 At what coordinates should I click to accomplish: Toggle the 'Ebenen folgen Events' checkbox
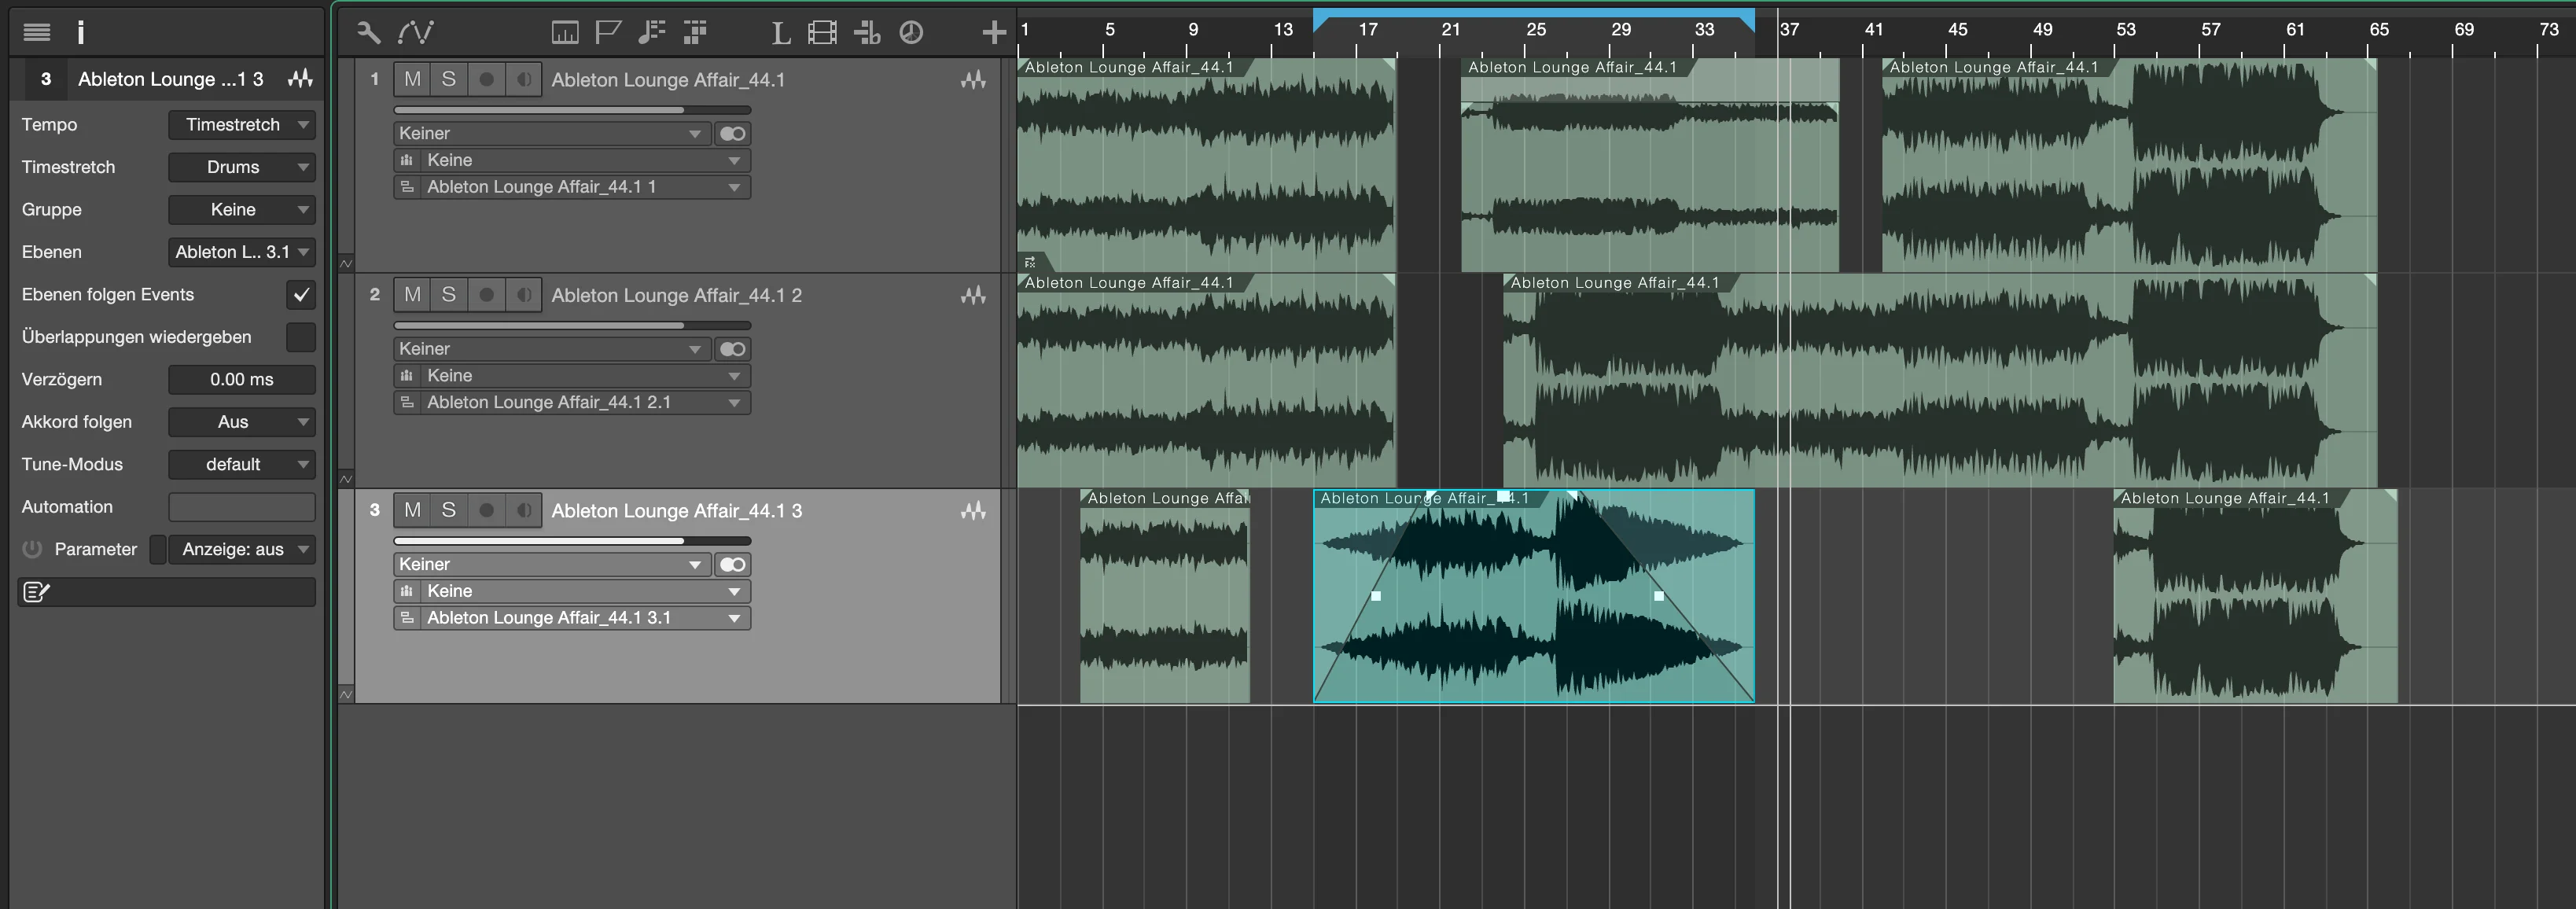[301, 295]
